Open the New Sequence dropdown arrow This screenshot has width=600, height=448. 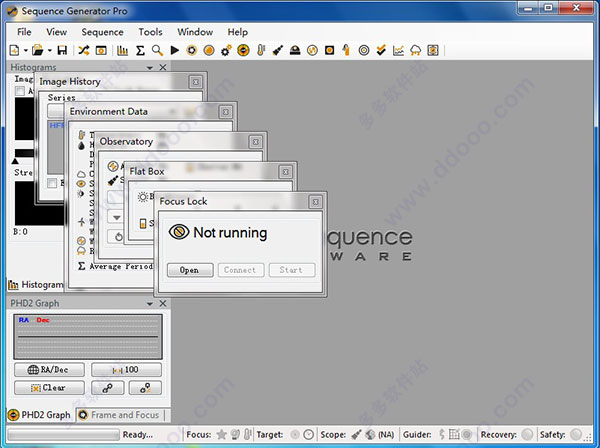[26, 50]
